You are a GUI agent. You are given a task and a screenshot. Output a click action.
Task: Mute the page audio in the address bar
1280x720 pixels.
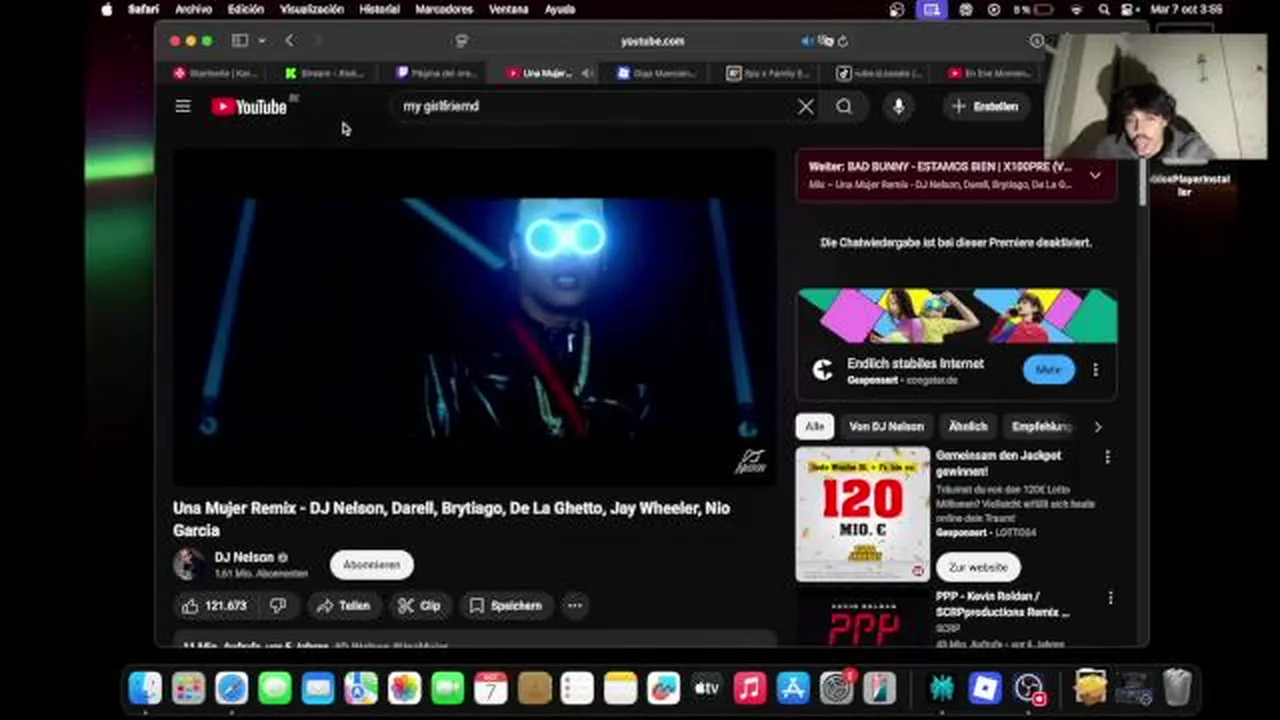[807, 41]
